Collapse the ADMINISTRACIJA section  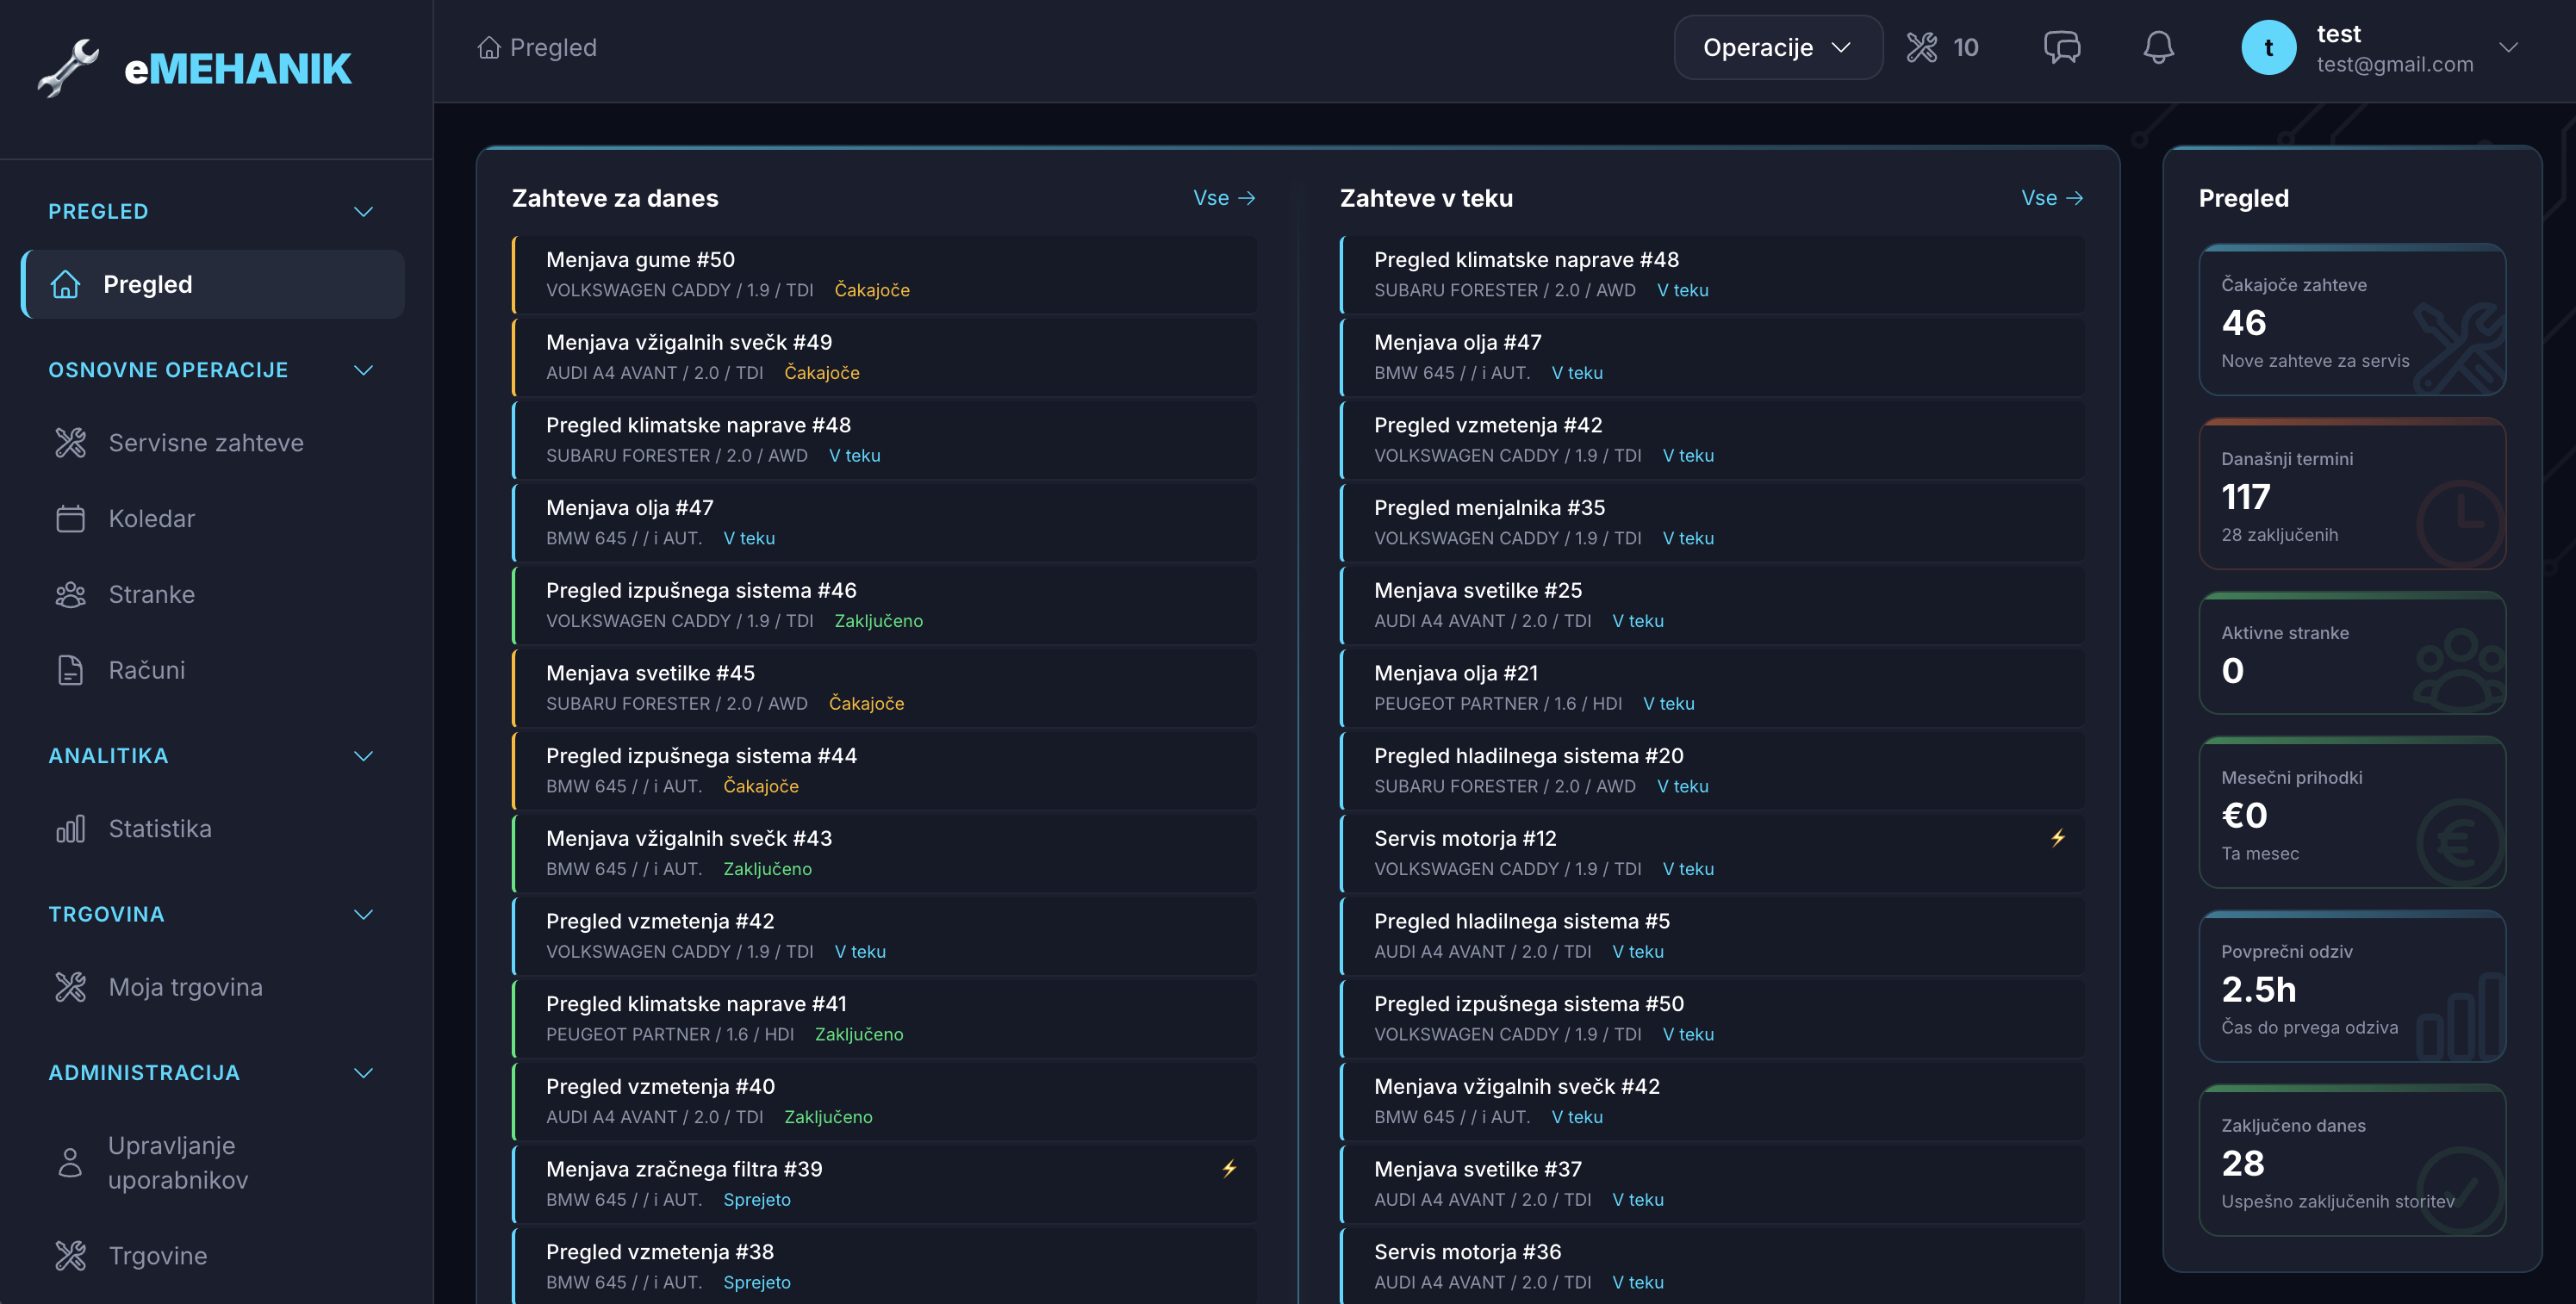363,1072
